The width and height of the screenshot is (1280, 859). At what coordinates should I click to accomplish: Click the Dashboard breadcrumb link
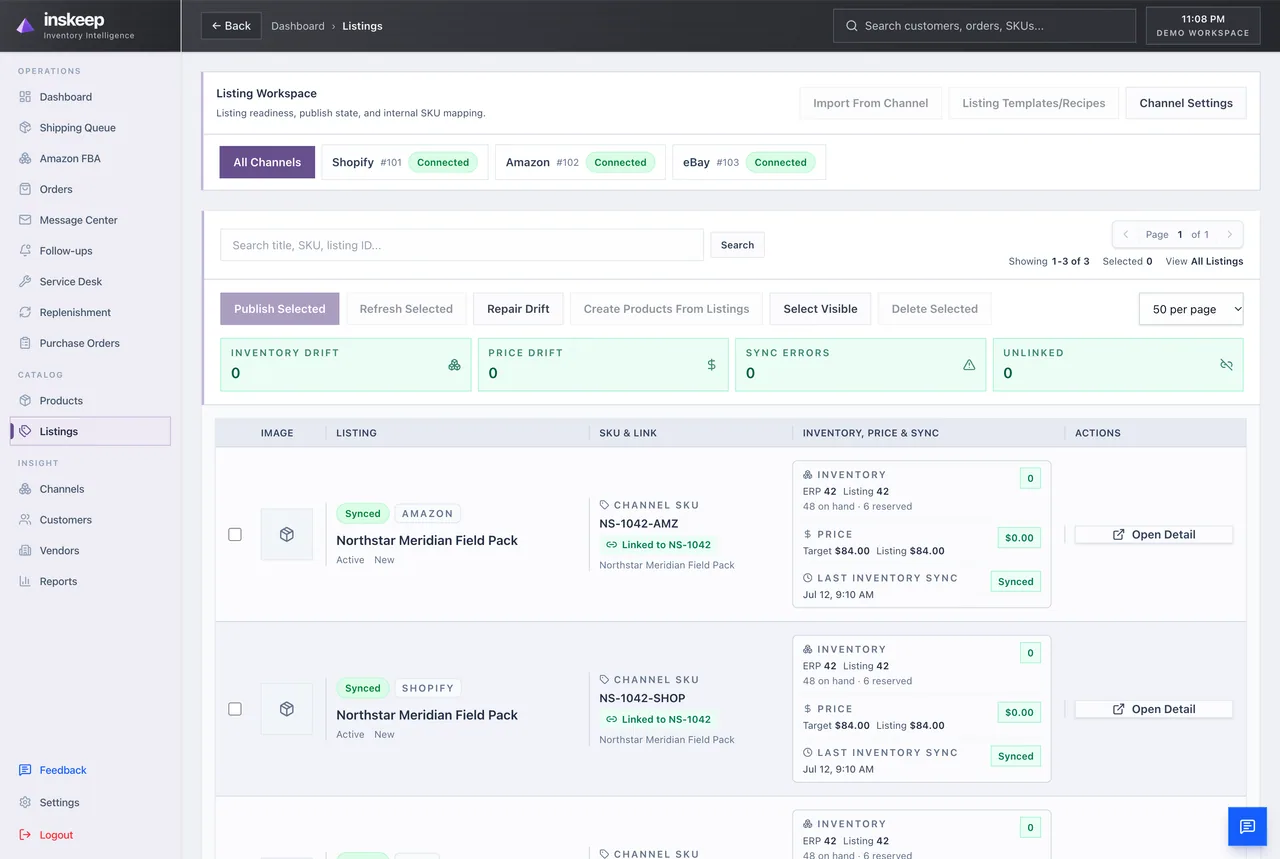click(298, 26)
